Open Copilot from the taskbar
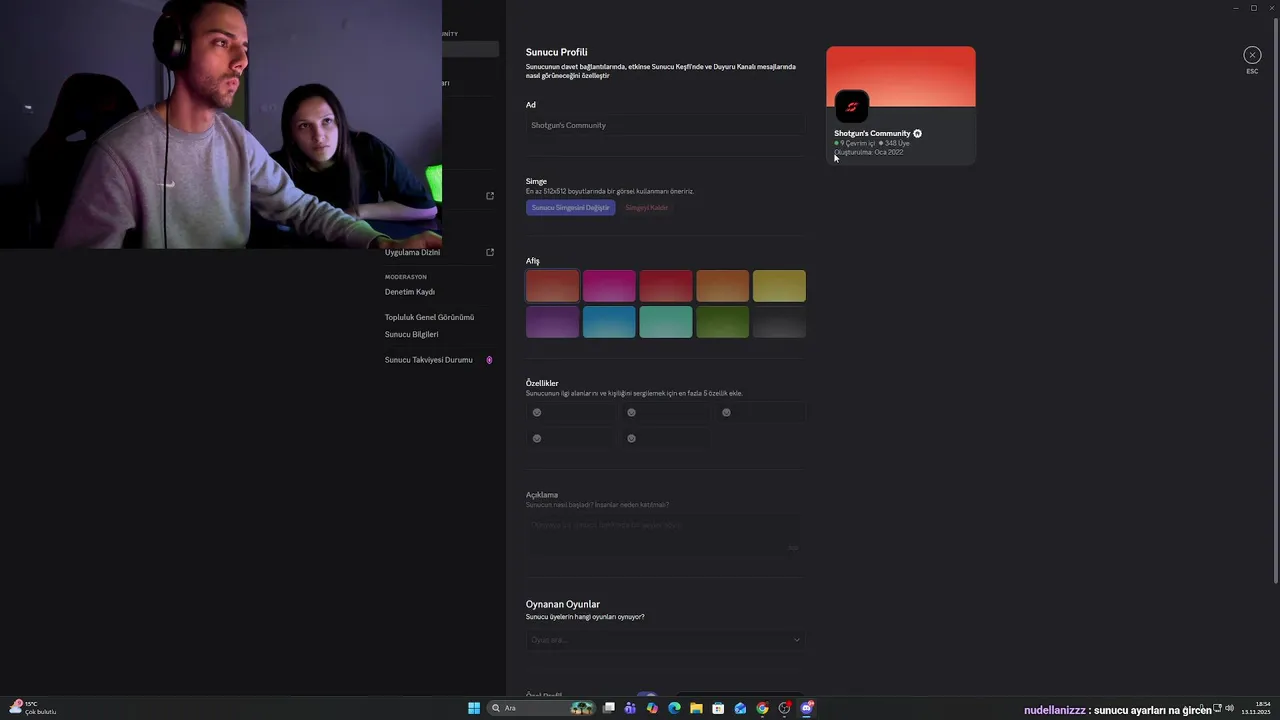 click(652, 708)
